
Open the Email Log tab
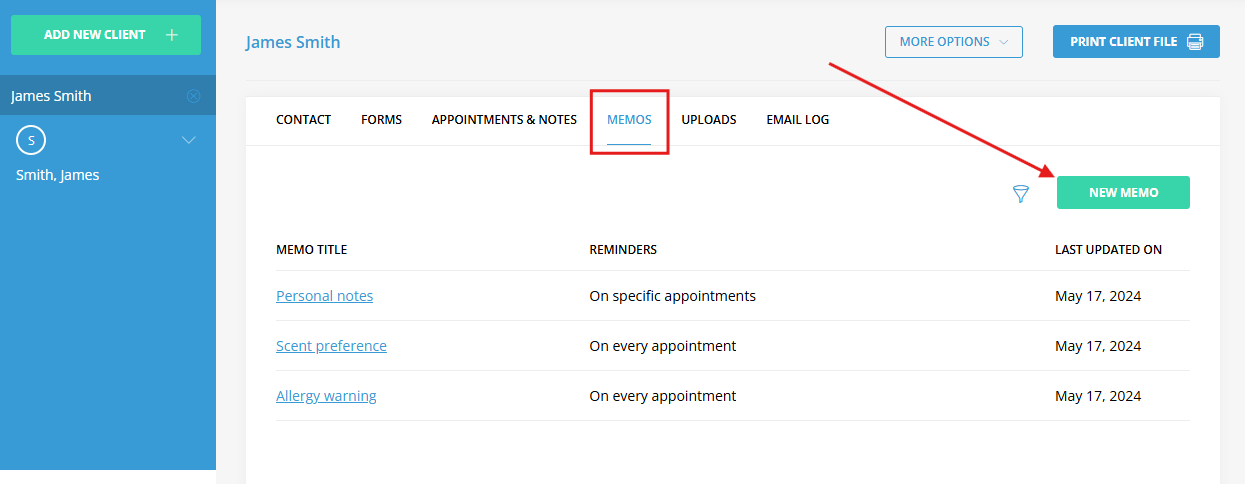pos(798,120)
